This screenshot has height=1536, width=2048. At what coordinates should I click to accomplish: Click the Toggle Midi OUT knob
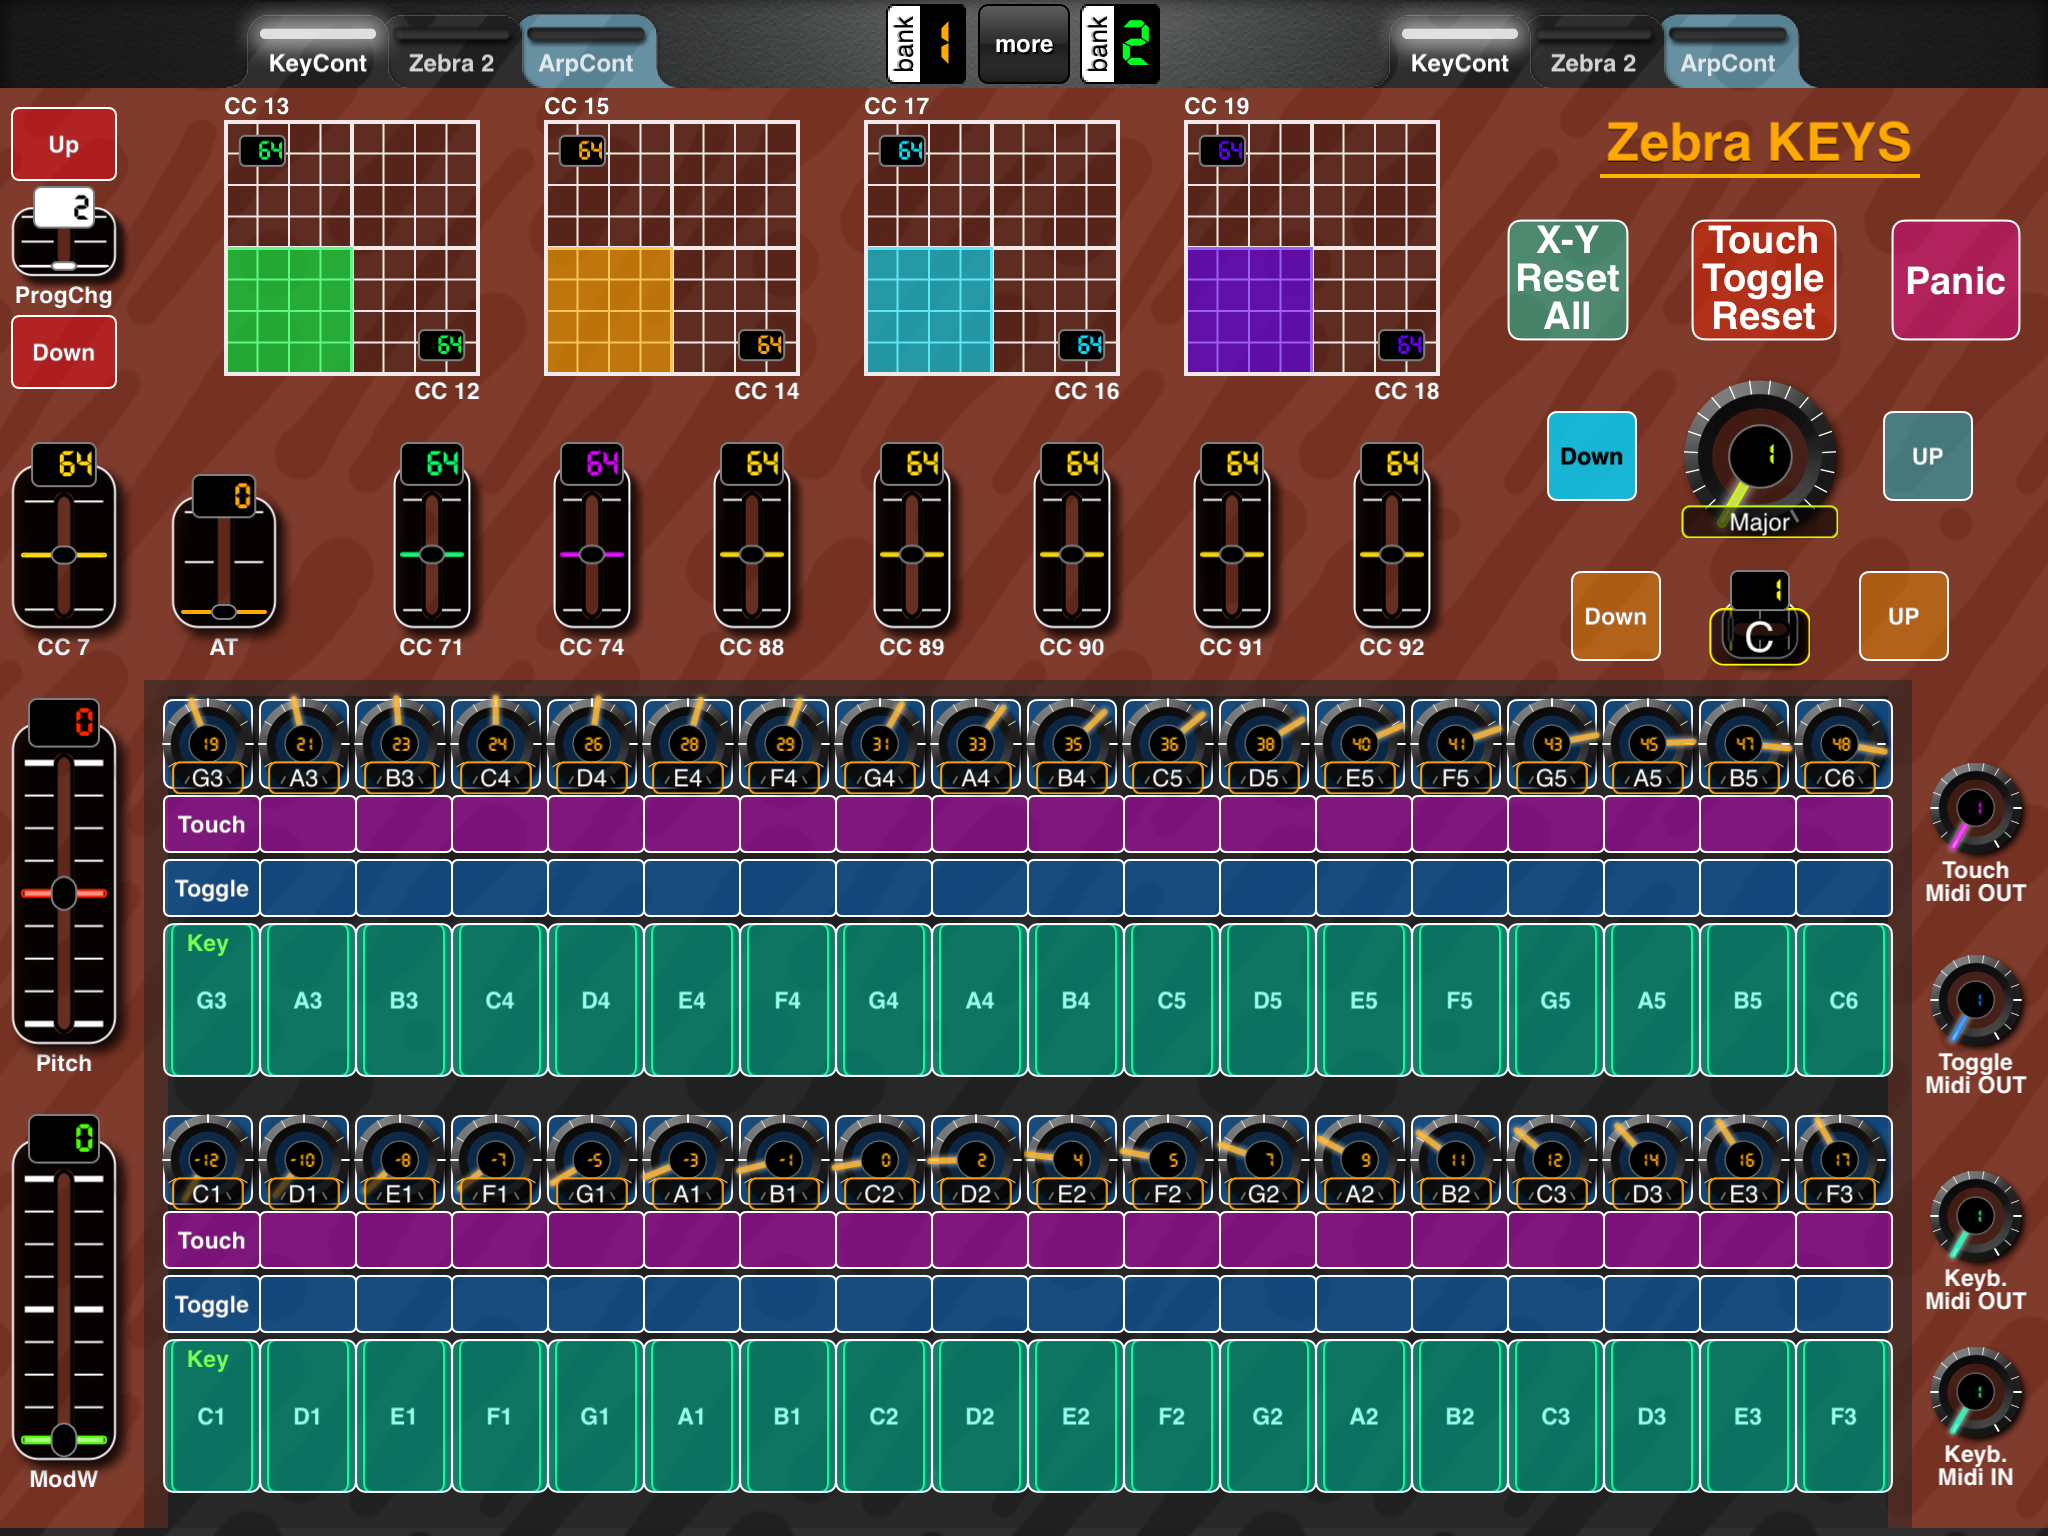1976,1001
